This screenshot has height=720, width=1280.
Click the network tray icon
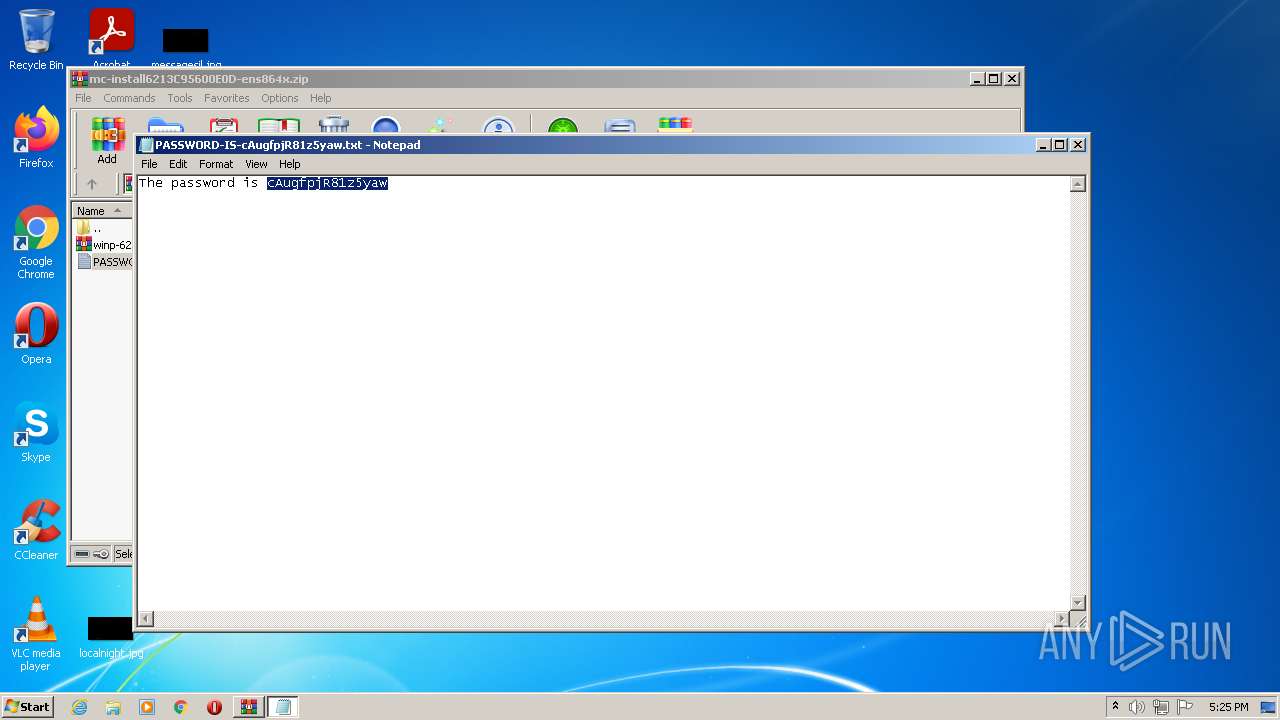point(1161,707)
